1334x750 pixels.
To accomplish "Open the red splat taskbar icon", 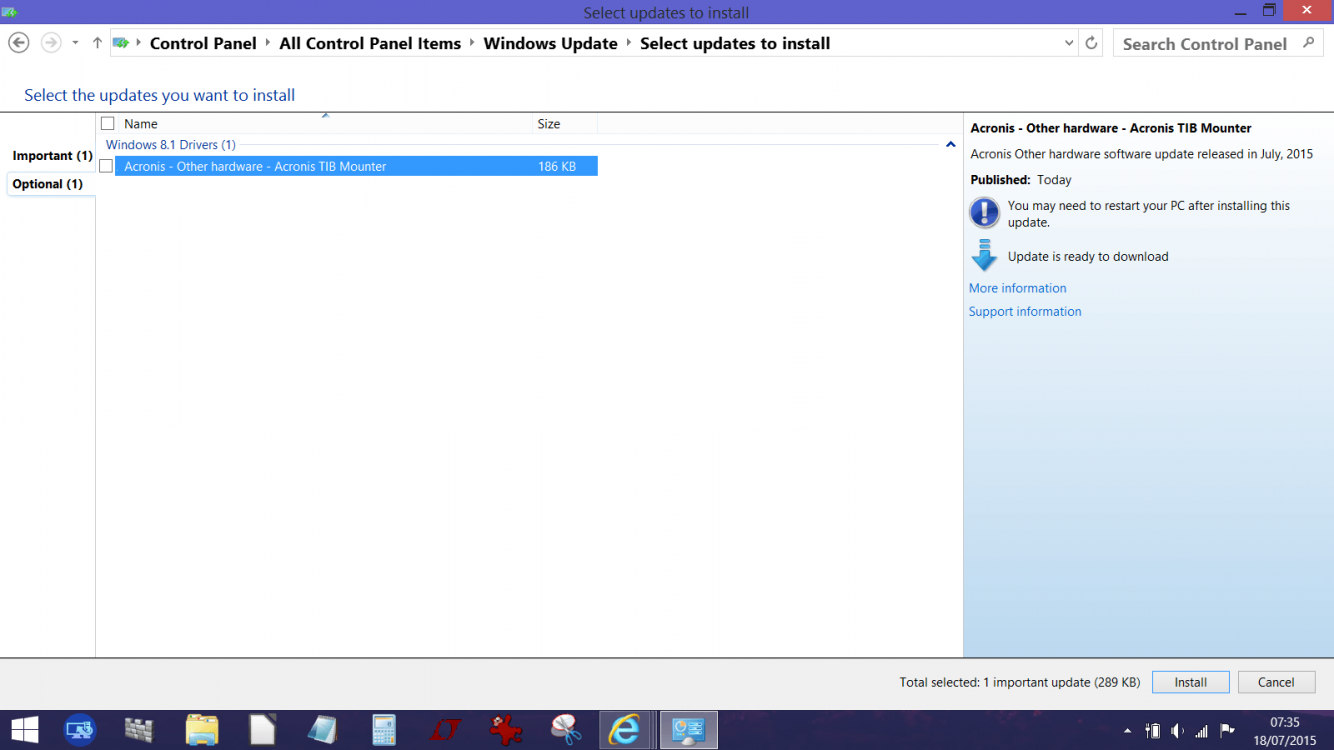I will pos(506,730).
